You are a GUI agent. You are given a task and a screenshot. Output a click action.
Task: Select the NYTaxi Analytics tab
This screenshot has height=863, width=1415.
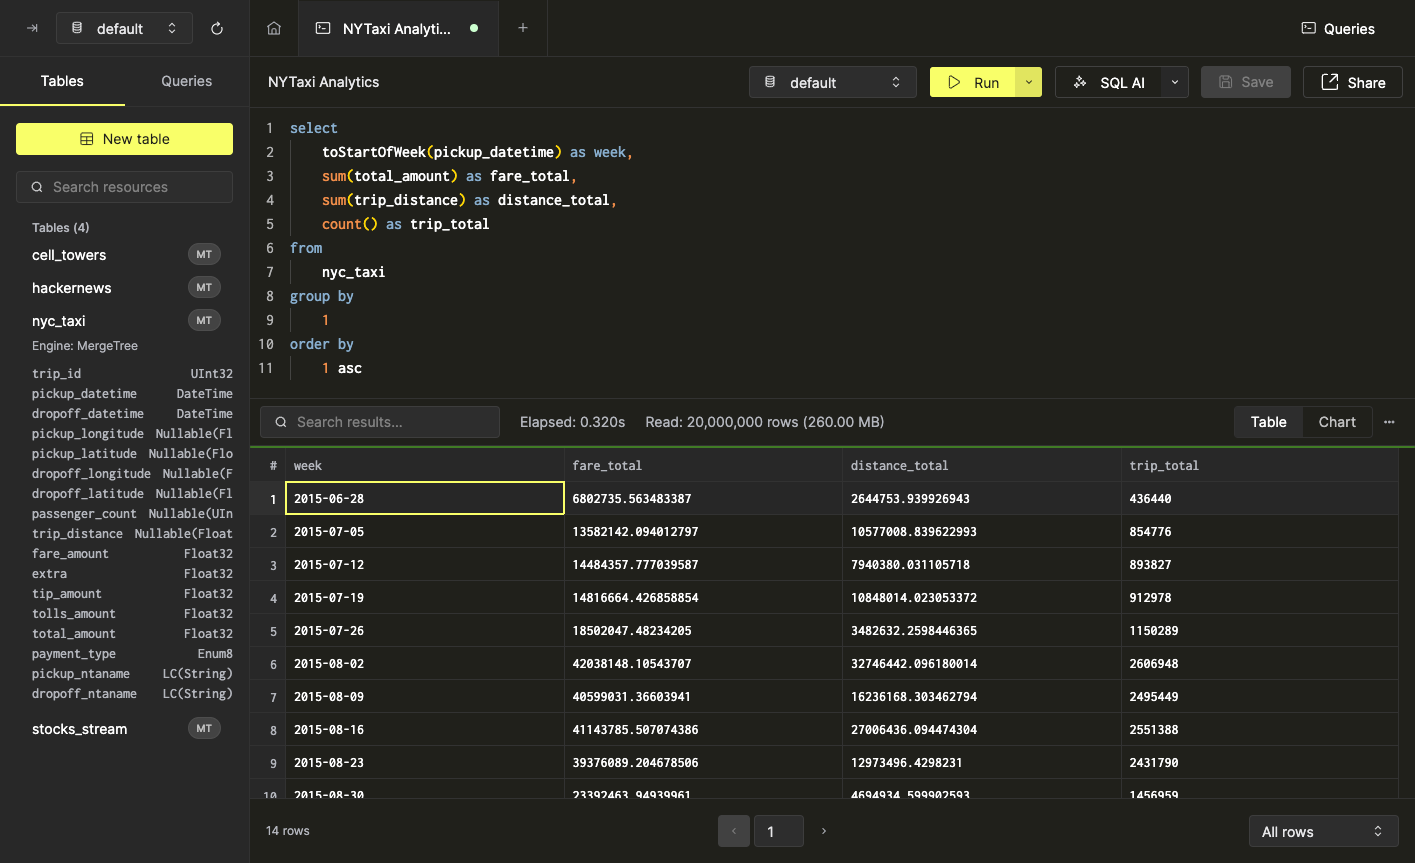point(396,28)
